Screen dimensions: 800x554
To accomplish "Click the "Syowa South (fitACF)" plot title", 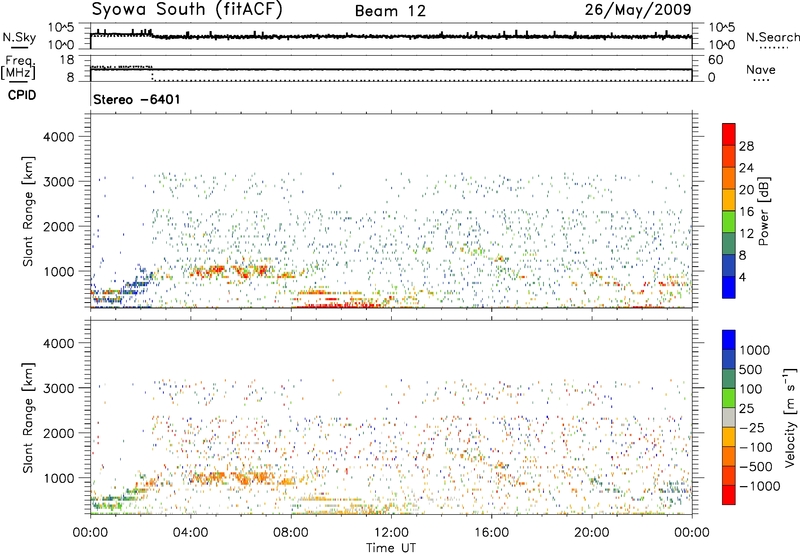I will (187, 10).
